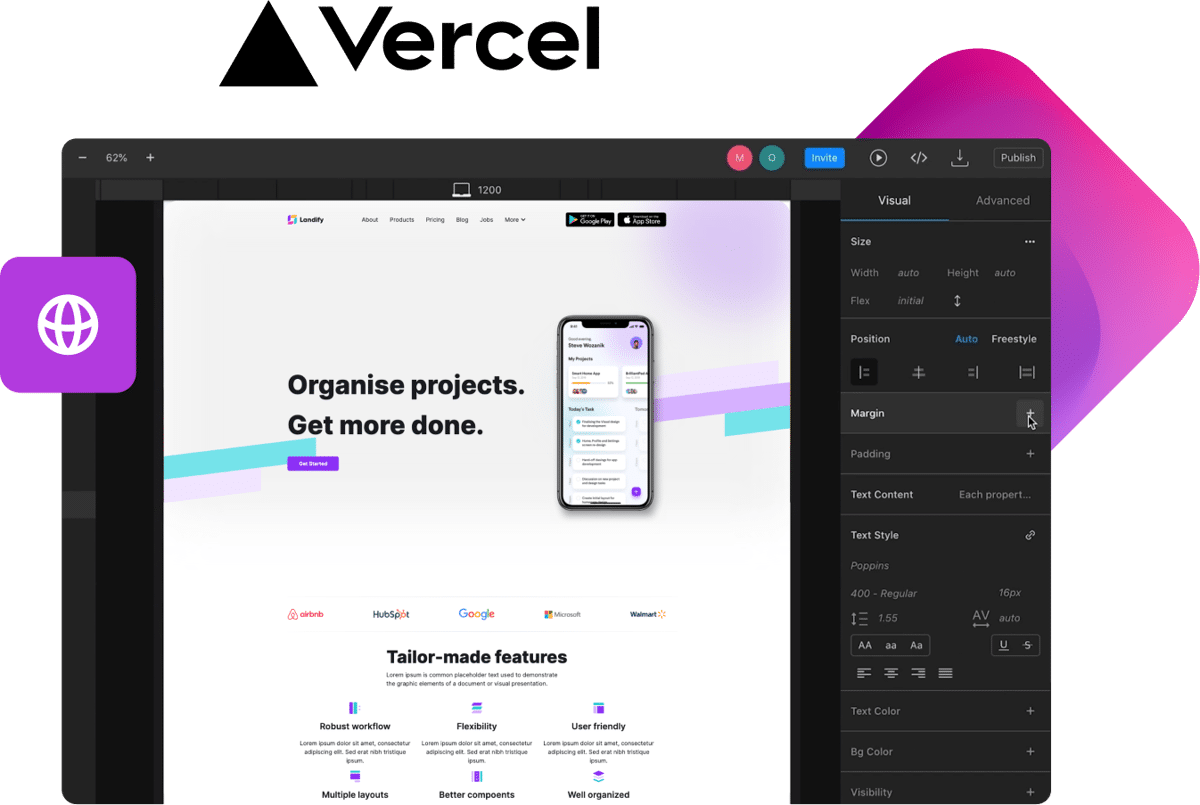Click the download icon next to Publish
The width and height of the screenshot is (1200, 805).
[x=959, y=157]
